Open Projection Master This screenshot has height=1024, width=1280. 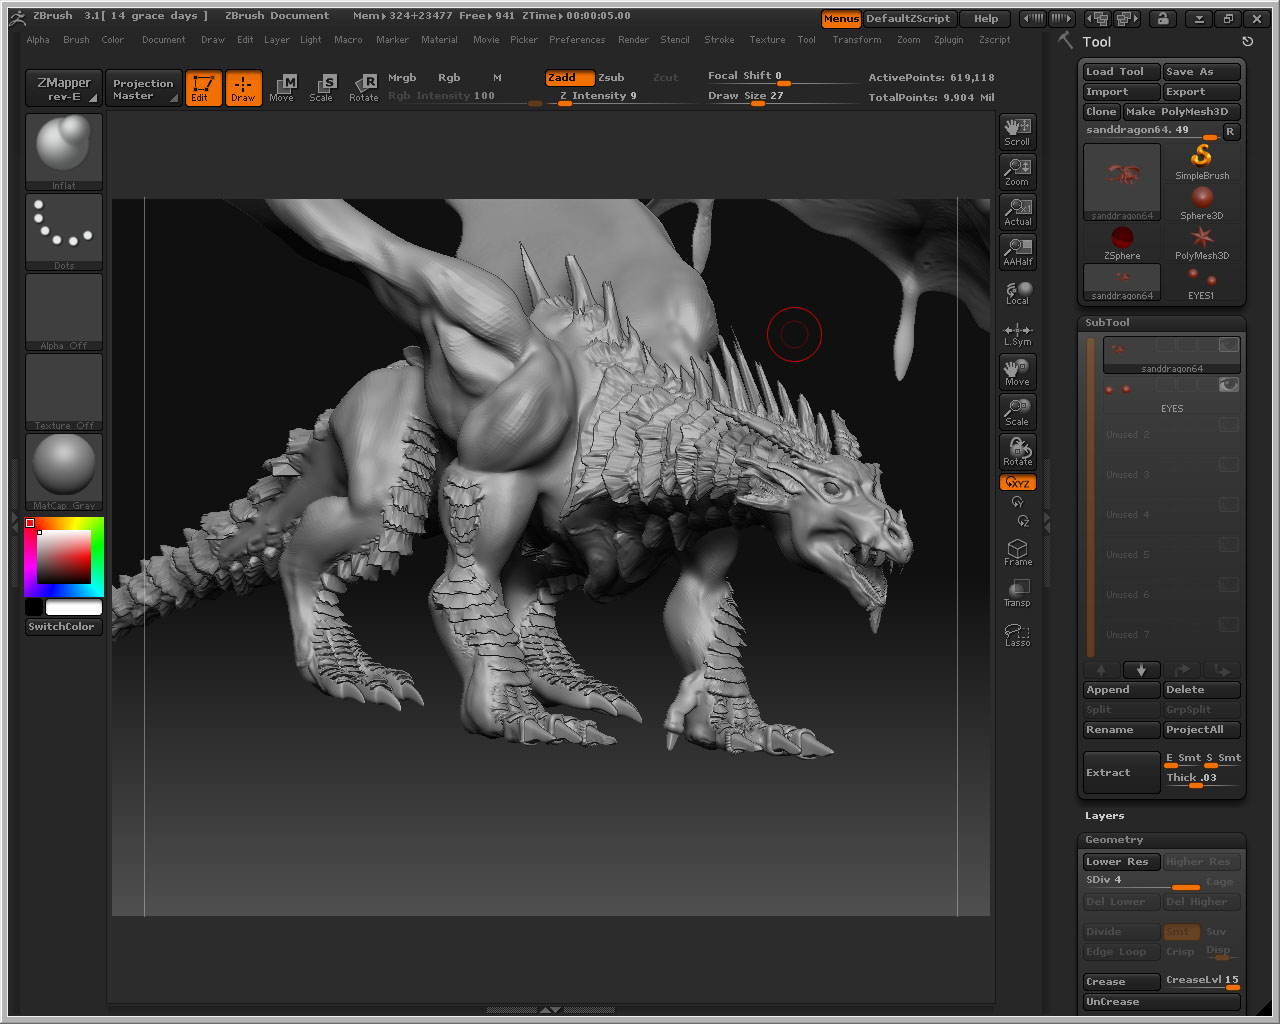[x=143, y=89]
